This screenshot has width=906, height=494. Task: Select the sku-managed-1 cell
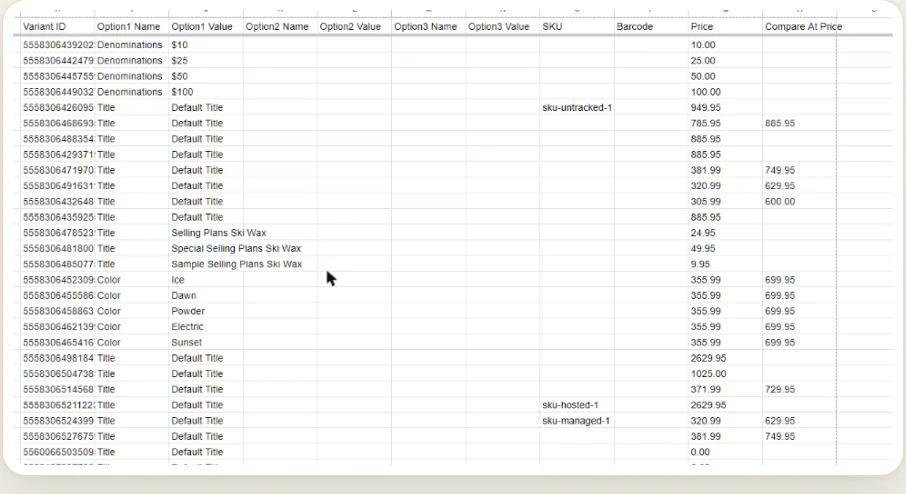[x=577, y=421]
